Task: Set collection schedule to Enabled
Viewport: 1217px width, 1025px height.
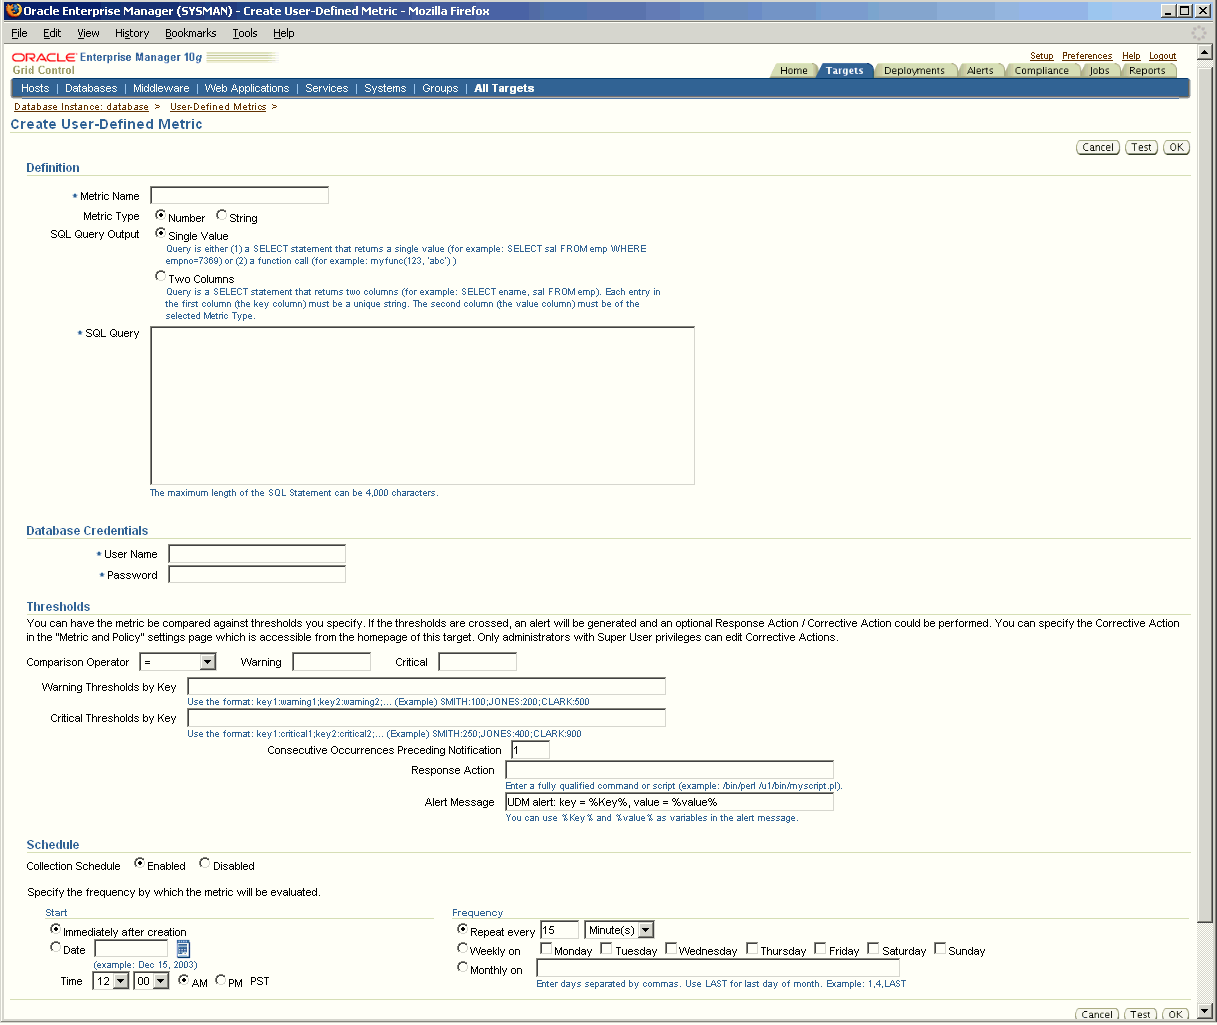Action: (140, 863)
